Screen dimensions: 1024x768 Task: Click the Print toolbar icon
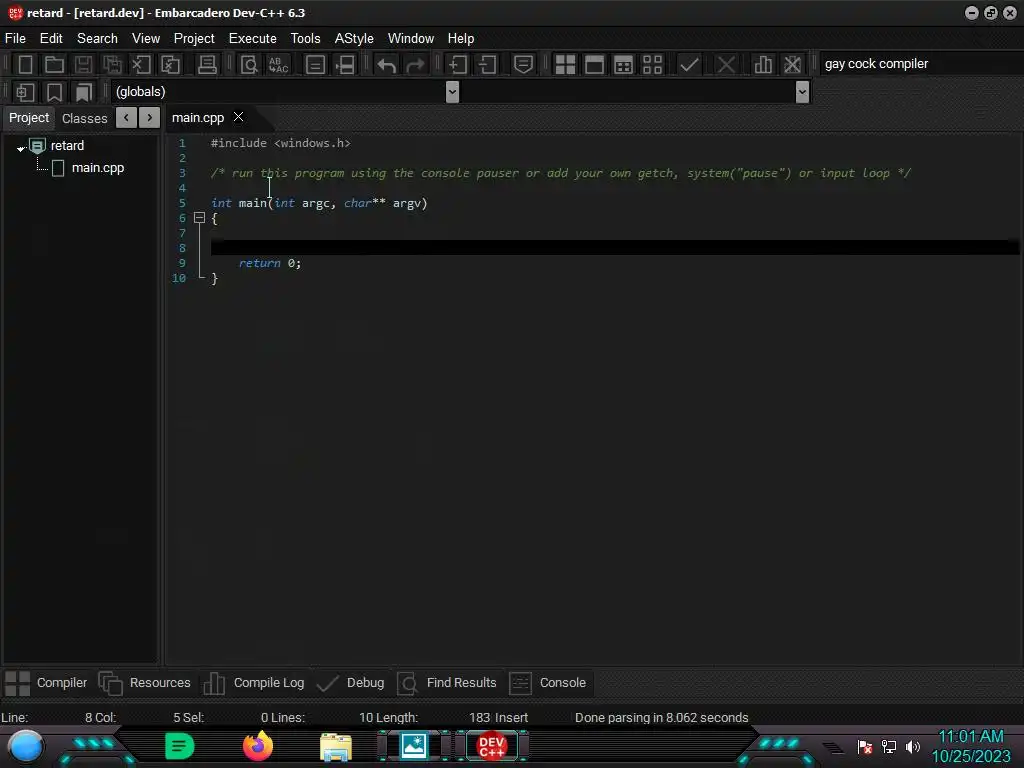pyautogui.click(x=207, y=64)
